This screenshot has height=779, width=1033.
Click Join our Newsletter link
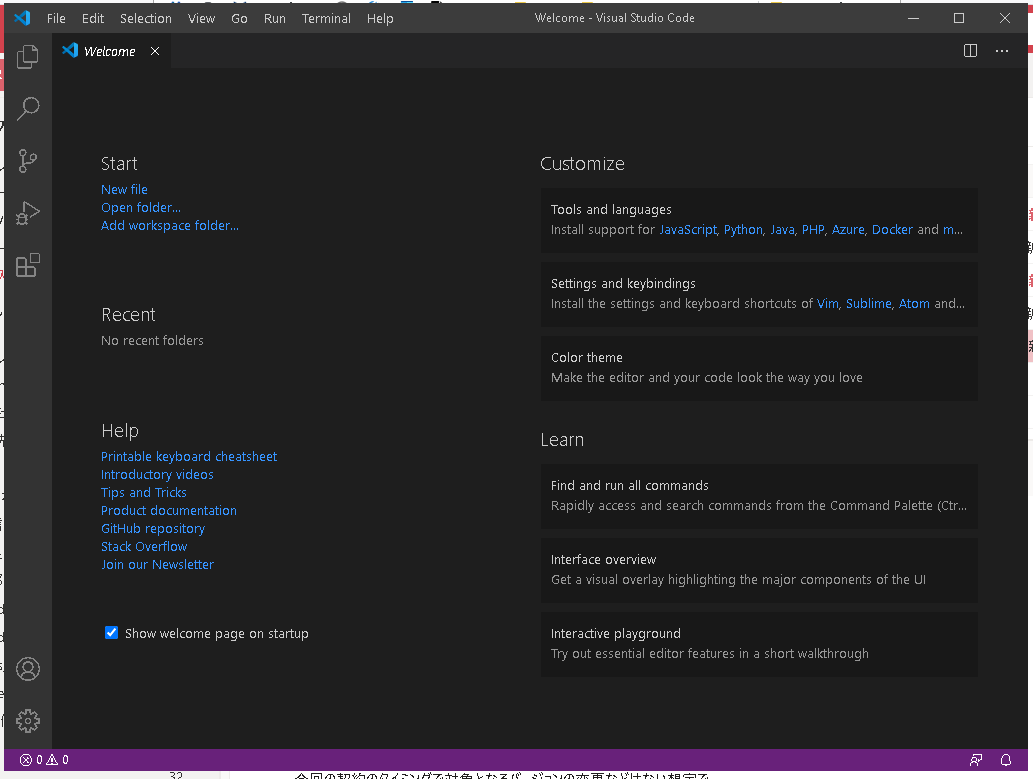157,565
